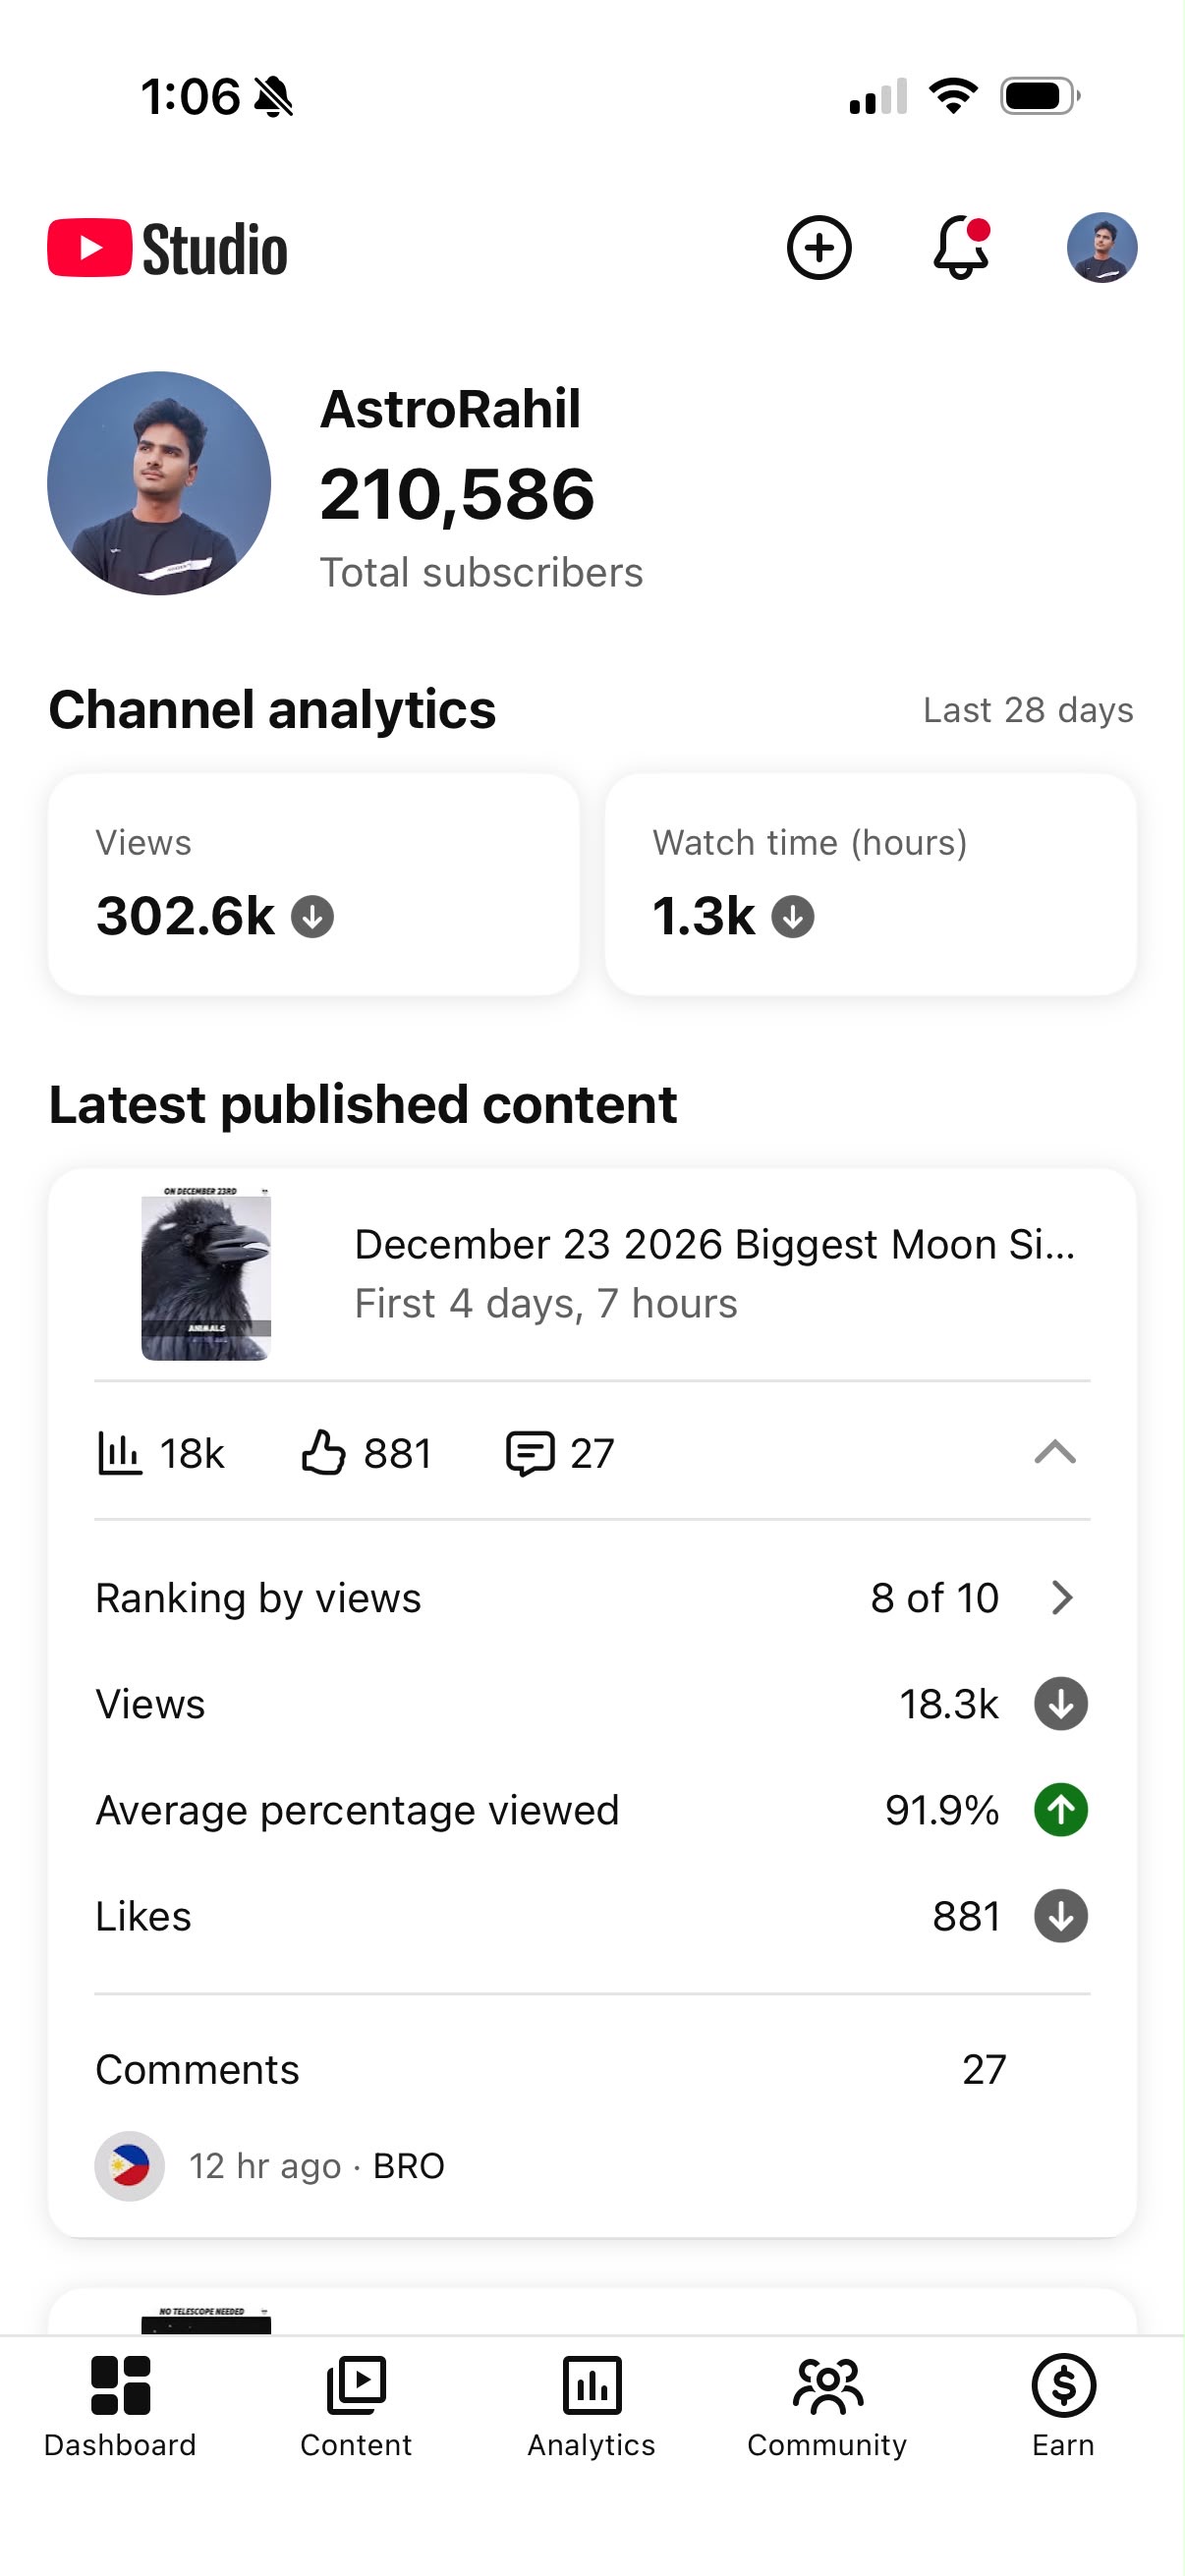Image resolution: width=1185 pixels, height=2576 pixels.
Task: Tap the comments bubble icon
Action: pyautogui.click(x=530, y=1453)
